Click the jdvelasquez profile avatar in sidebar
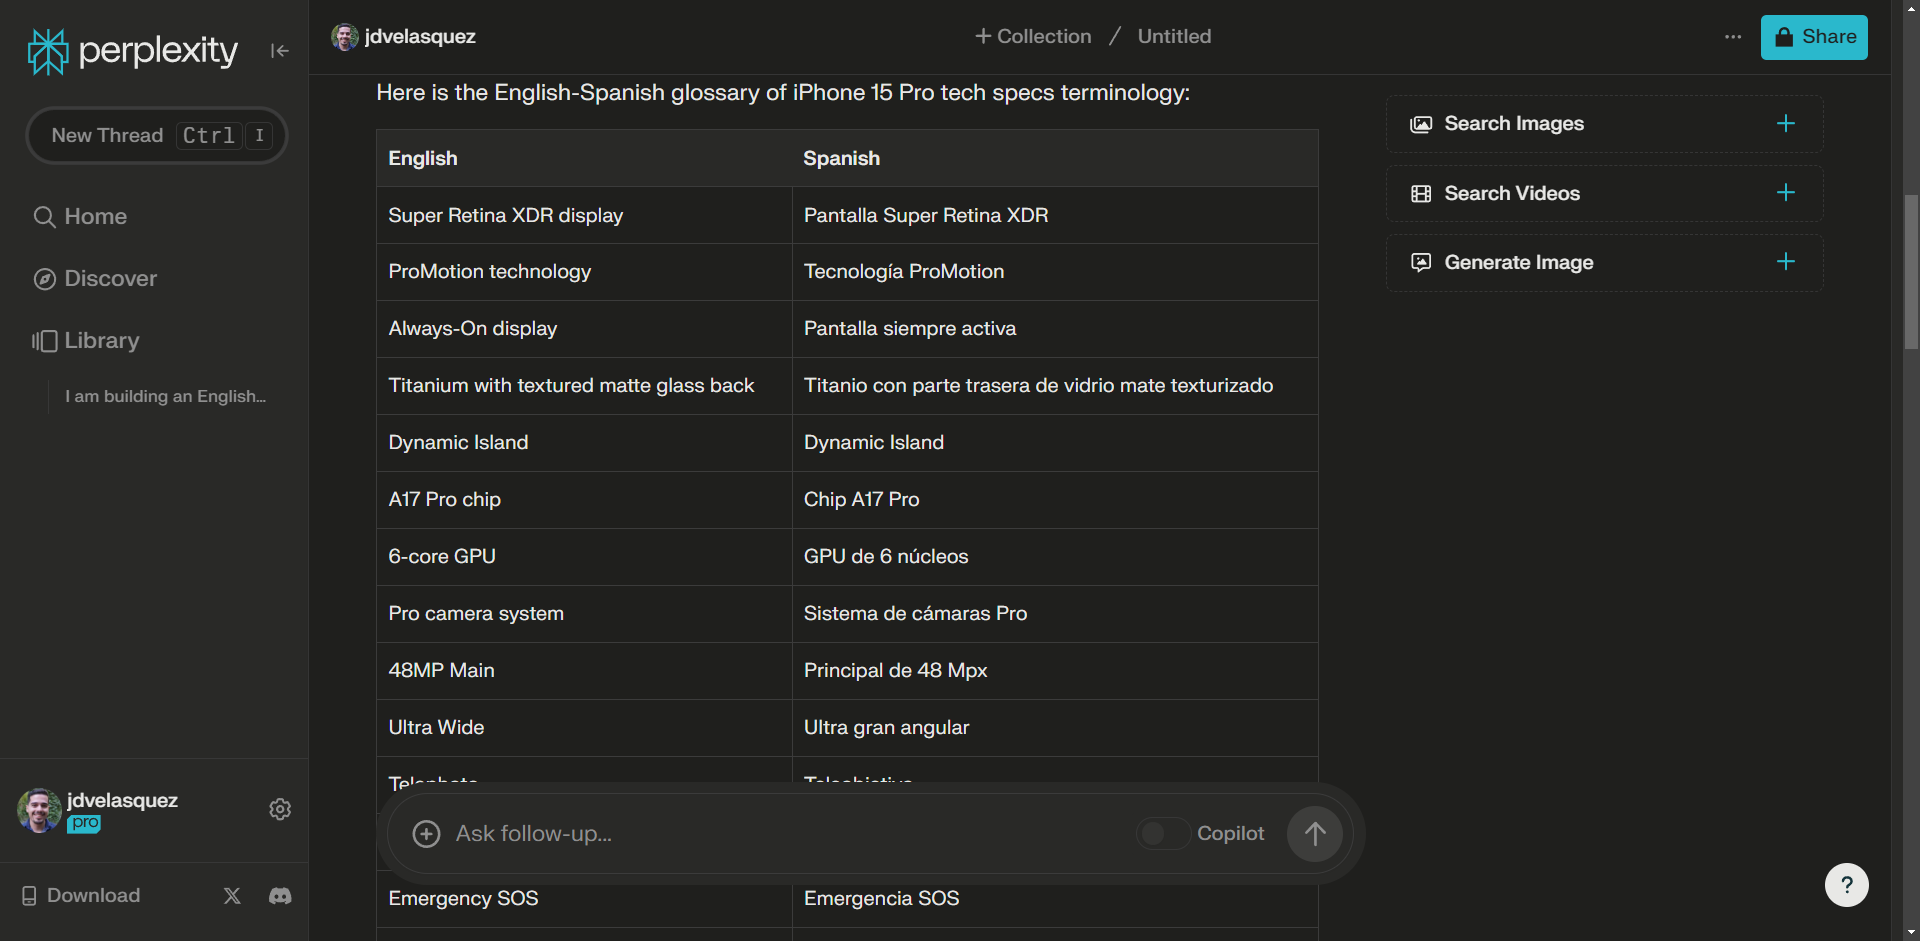Image resolution: width=1920 pixels, height=941 pixels. 39,810
